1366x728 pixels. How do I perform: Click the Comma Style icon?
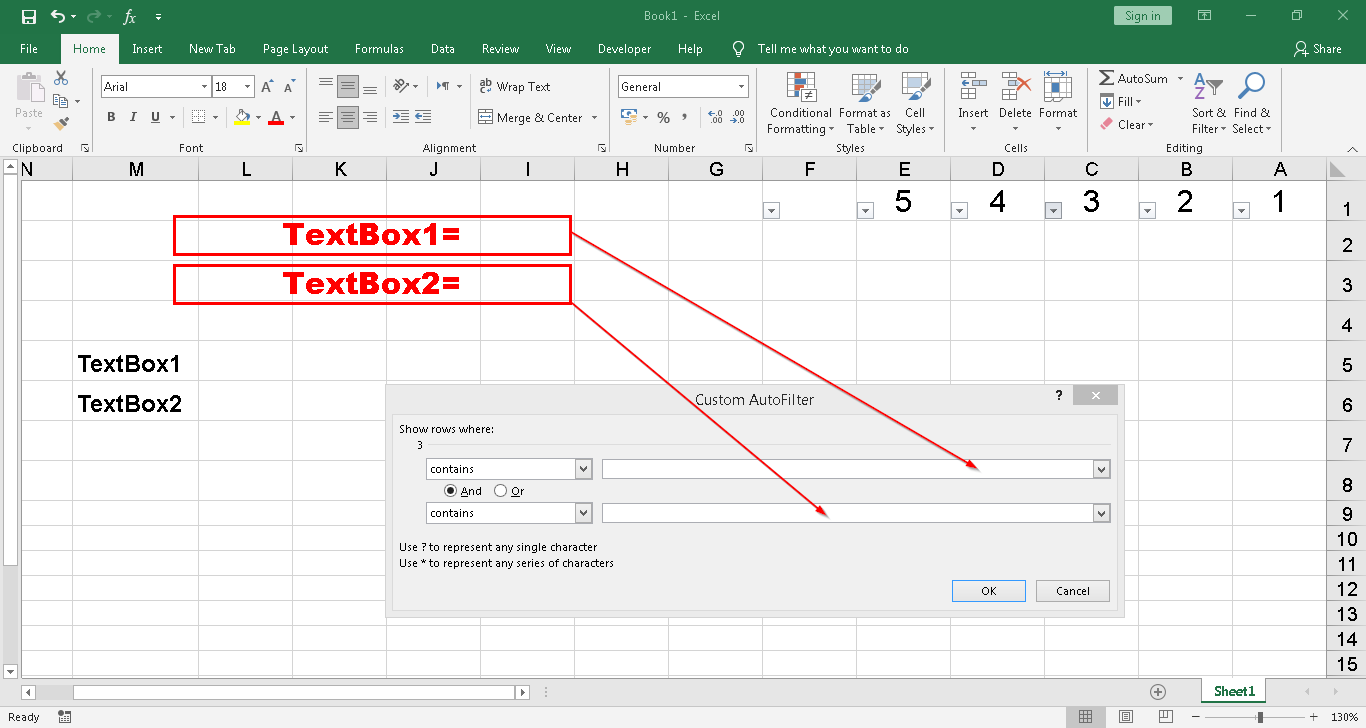click(685, 118)
